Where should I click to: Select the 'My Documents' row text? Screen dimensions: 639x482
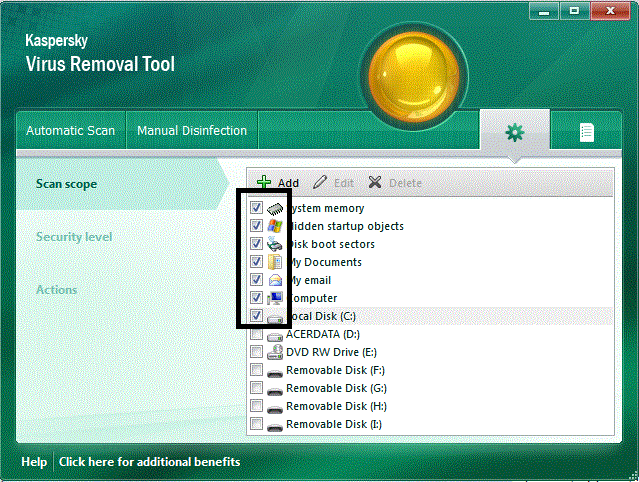tap(324, 262)
